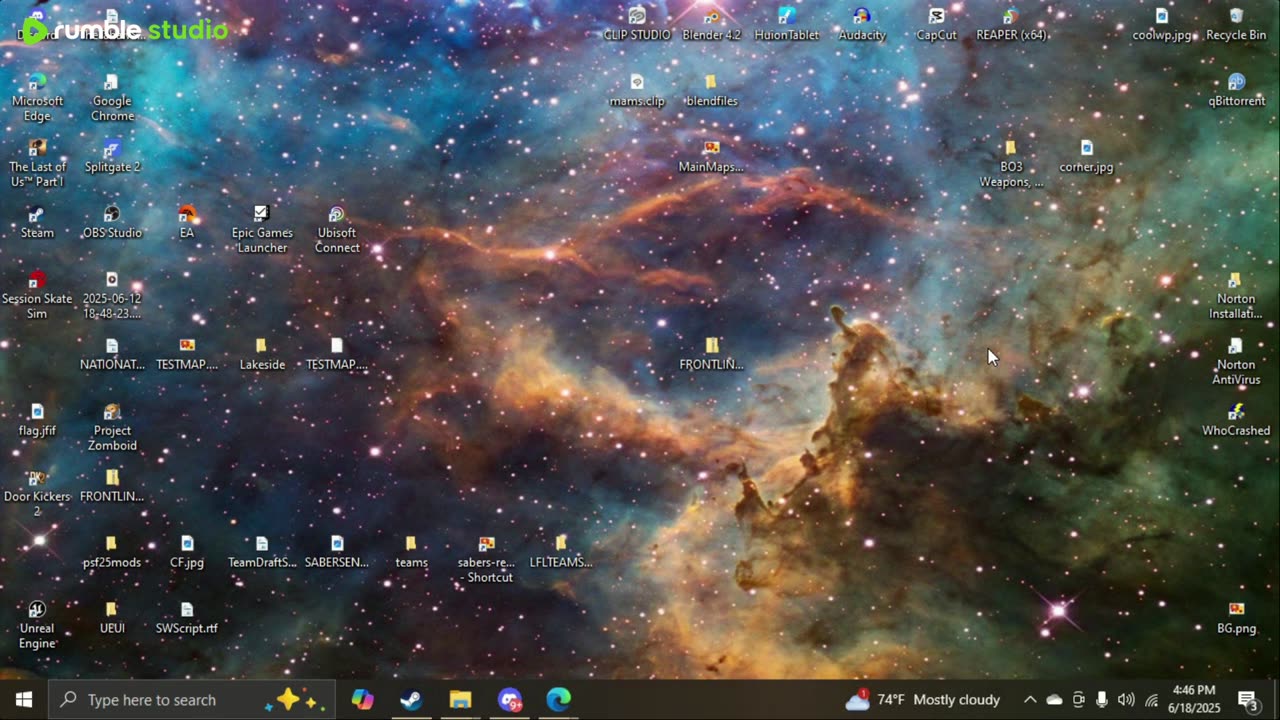The image size is (1280, 720).
Task: Select the corner.jpg image file
Action: 1086,156
